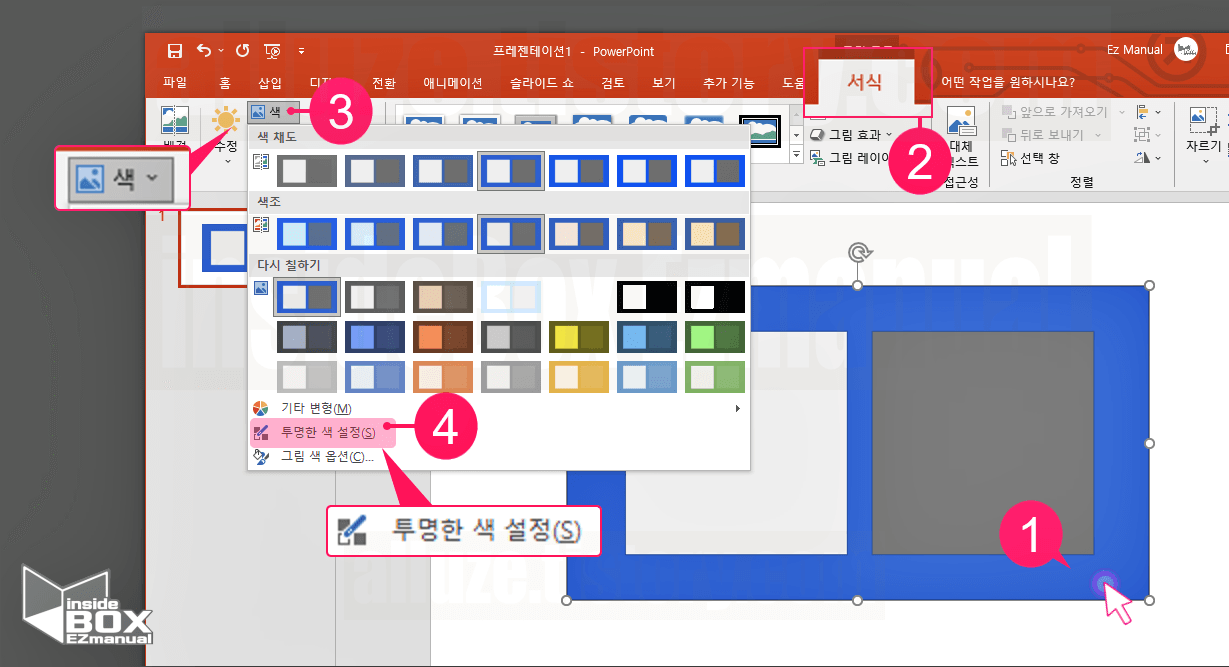Pick the first light-blue color tone swatch
Viewport: 1229px width, 667px height.
tap(307, 234)
